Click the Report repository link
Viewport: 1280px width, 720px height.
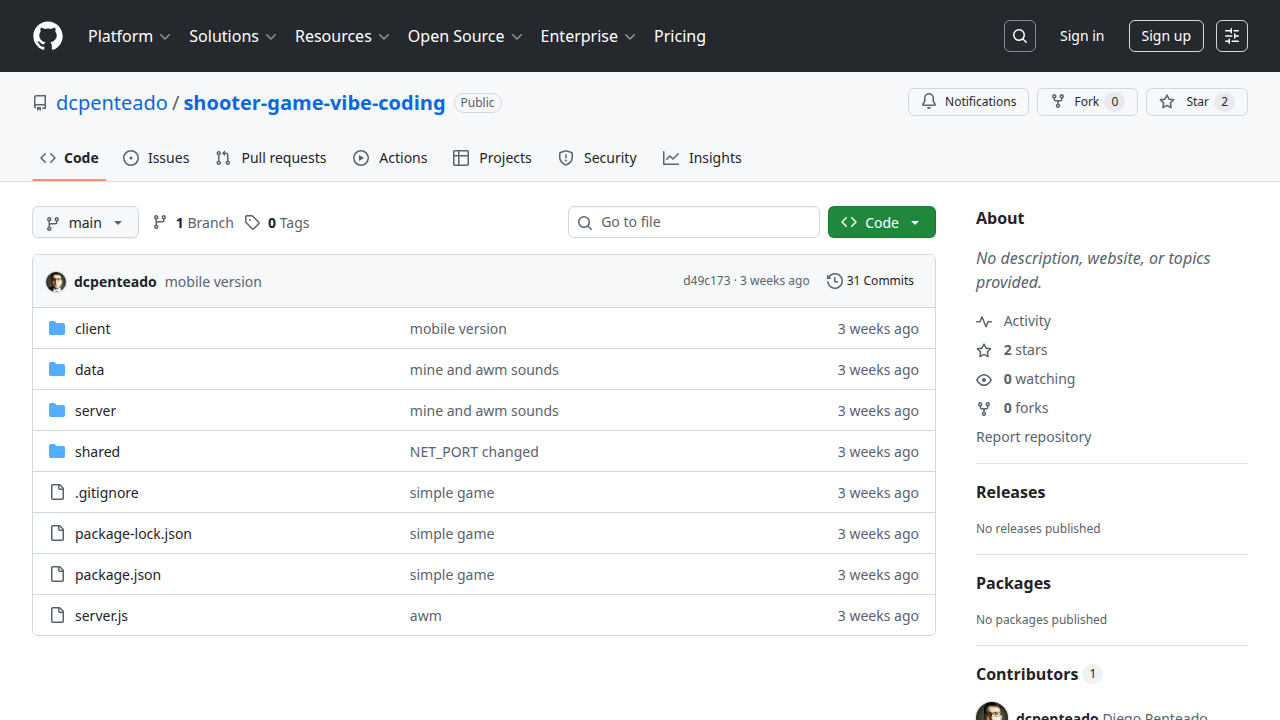(x=1034, y=437)
